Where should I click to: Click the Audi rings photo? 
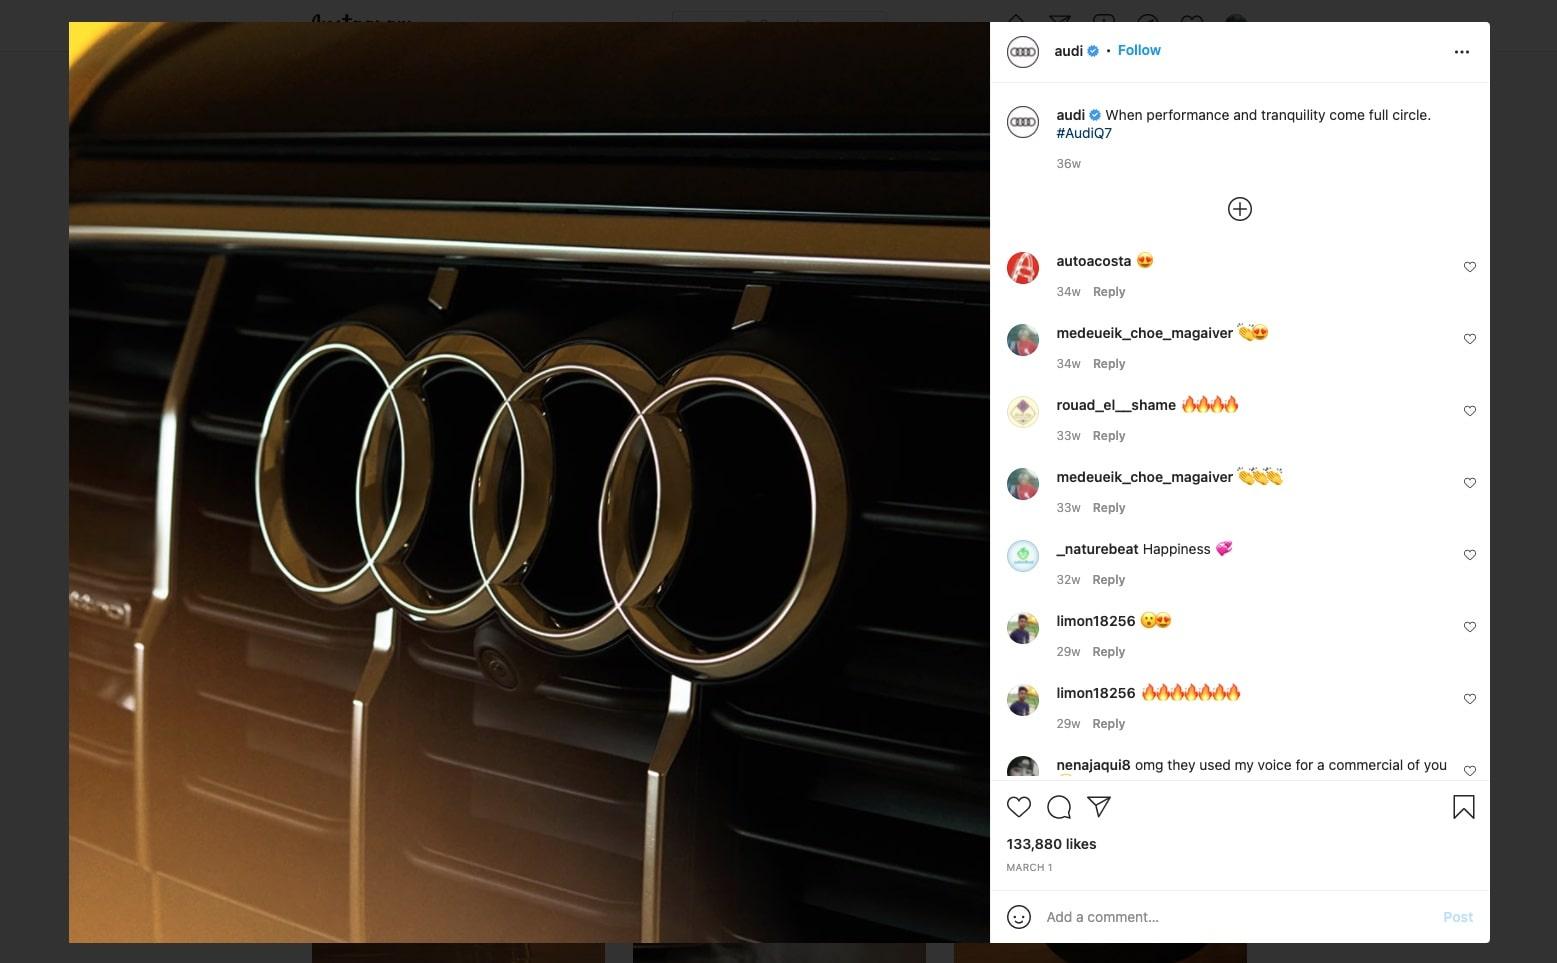coord(529,482)
